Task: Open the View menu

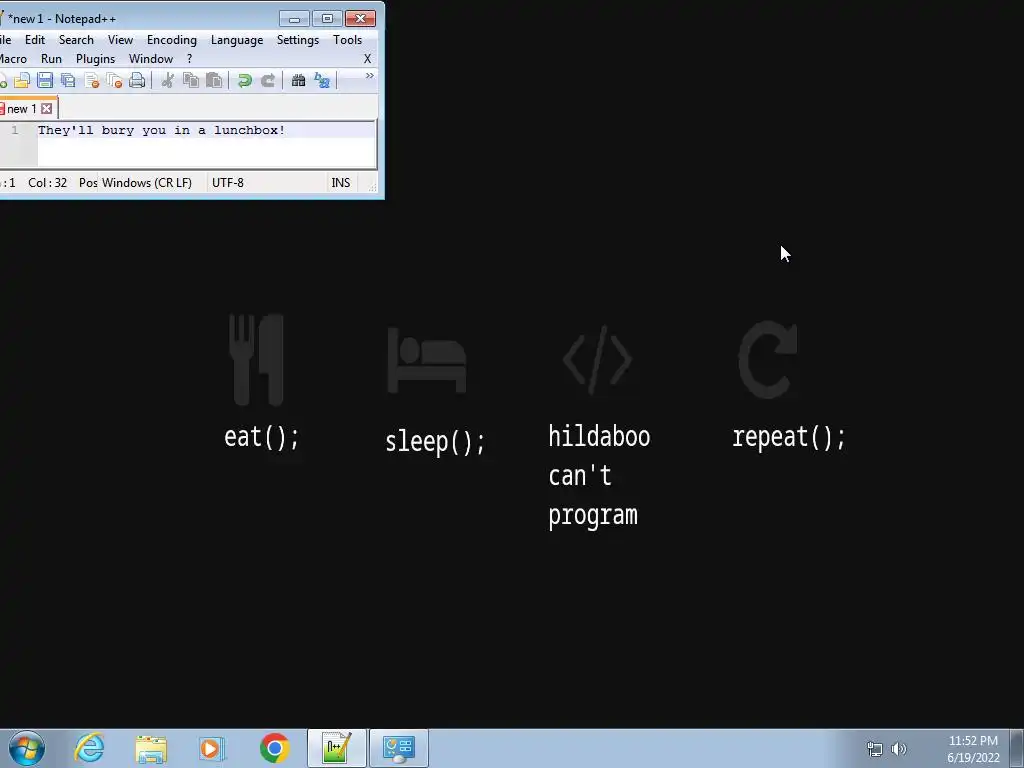Action: [120, 40]
